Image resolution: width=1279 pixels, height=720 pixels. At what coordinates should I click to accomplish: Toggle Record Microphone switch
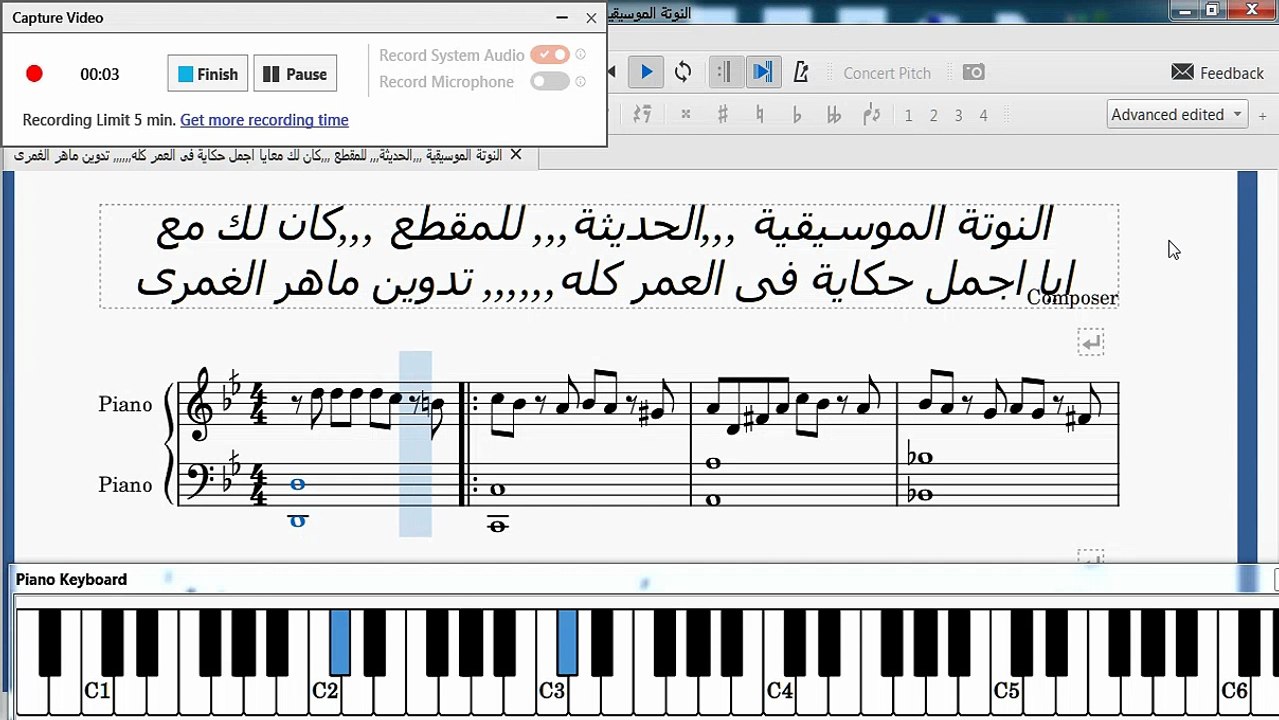(x=549, y=82)
